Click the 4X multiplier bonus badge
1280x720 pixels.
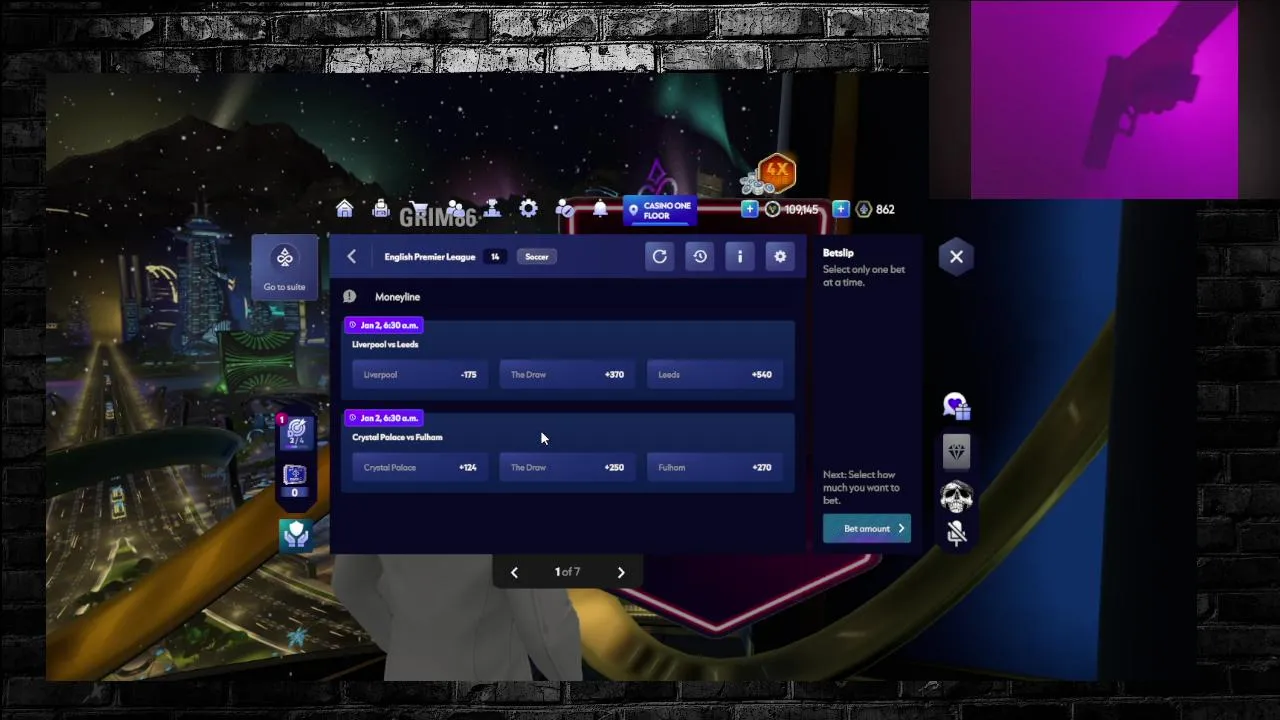click(776, 172)
